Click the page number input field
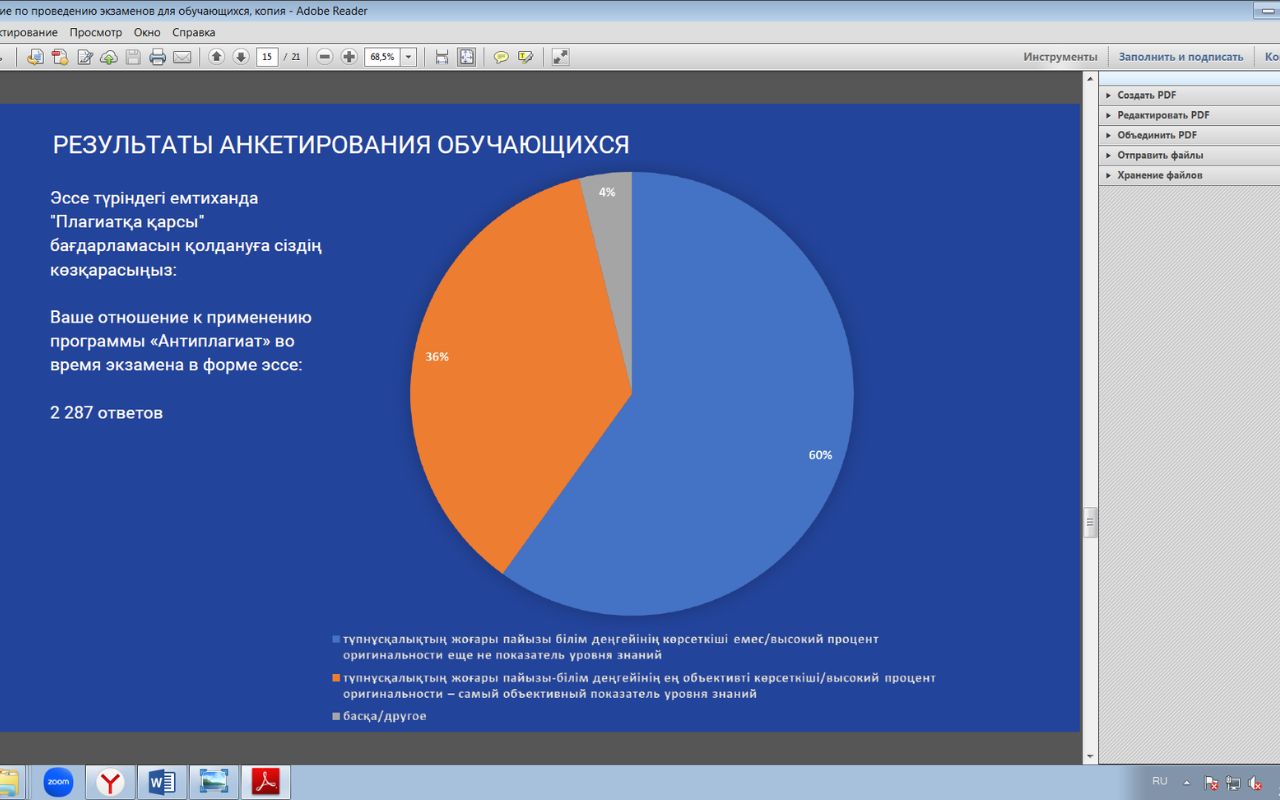 point(267,57)
